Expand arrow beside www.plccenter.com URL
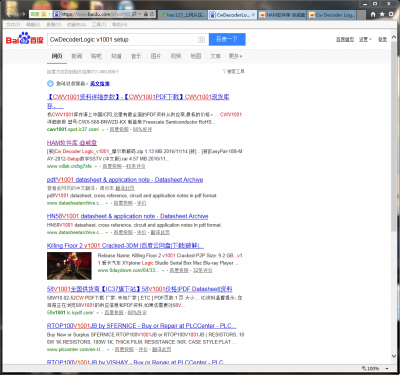 pos(108,350)
